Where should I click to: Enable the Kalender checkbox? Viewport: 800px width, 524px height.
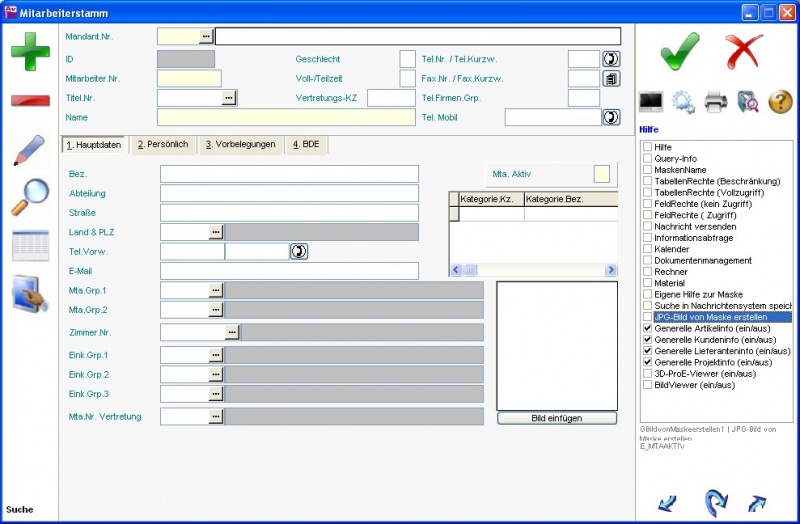pos(648,249)
